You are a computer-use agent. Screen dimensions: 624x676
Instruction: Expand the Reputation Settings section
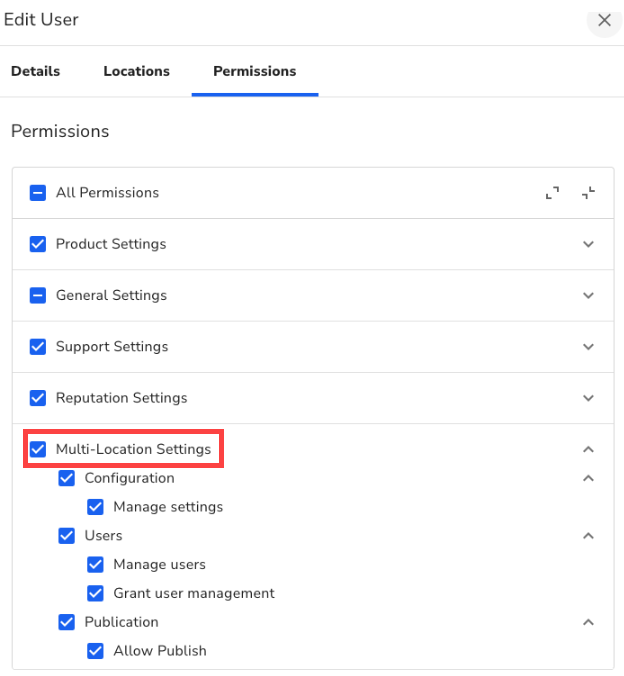(x=588, y=398)
